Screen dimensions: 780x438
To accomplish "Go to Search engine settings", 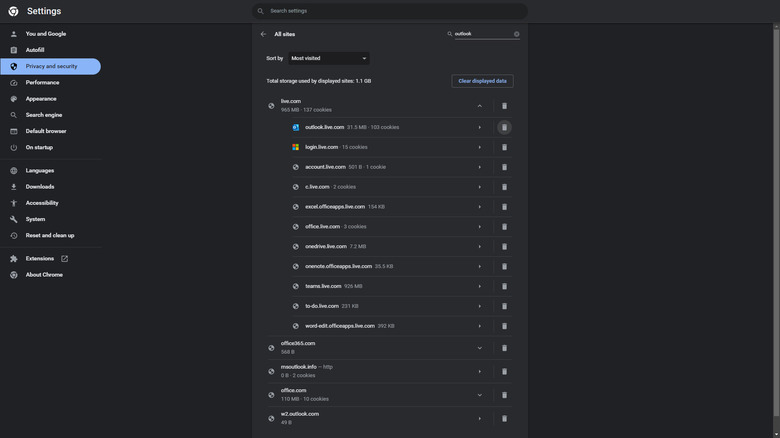I will pyautogui.click(x=44, y=115).
